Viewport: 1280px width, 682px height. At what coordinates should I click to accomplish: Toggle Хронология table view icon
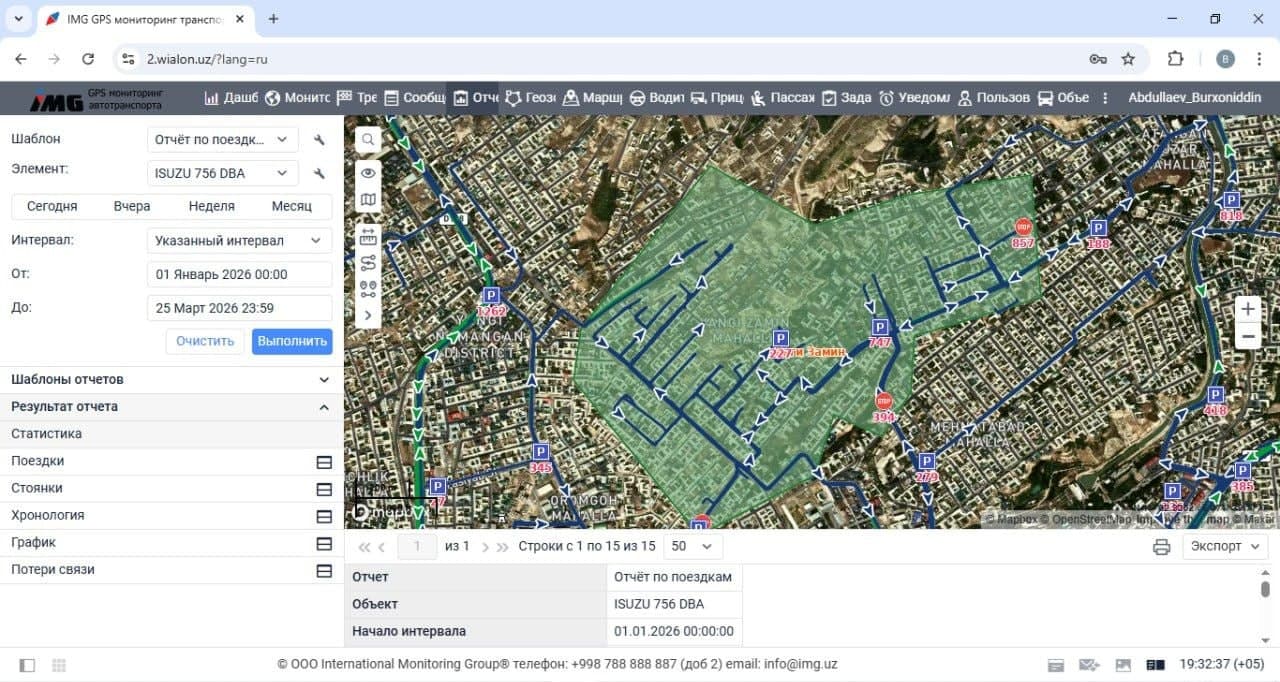click(x=323, y=516)
